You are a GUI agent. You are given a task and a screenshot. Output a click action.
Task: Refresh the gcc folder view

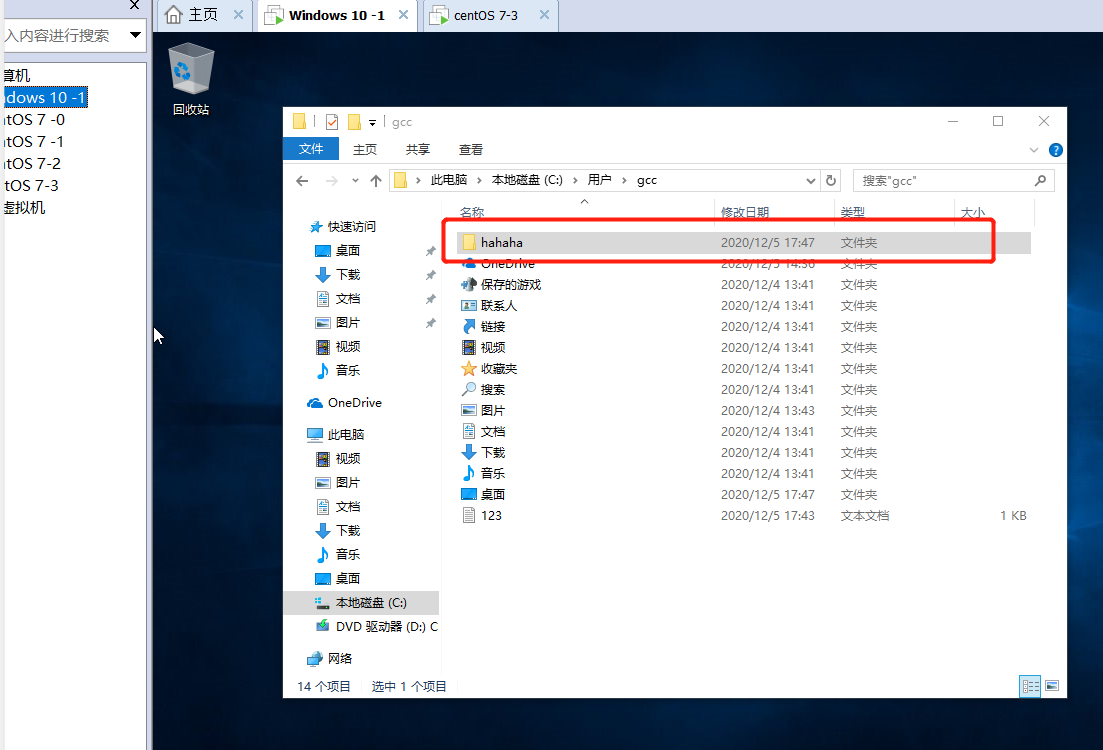[x=831, y=180]
